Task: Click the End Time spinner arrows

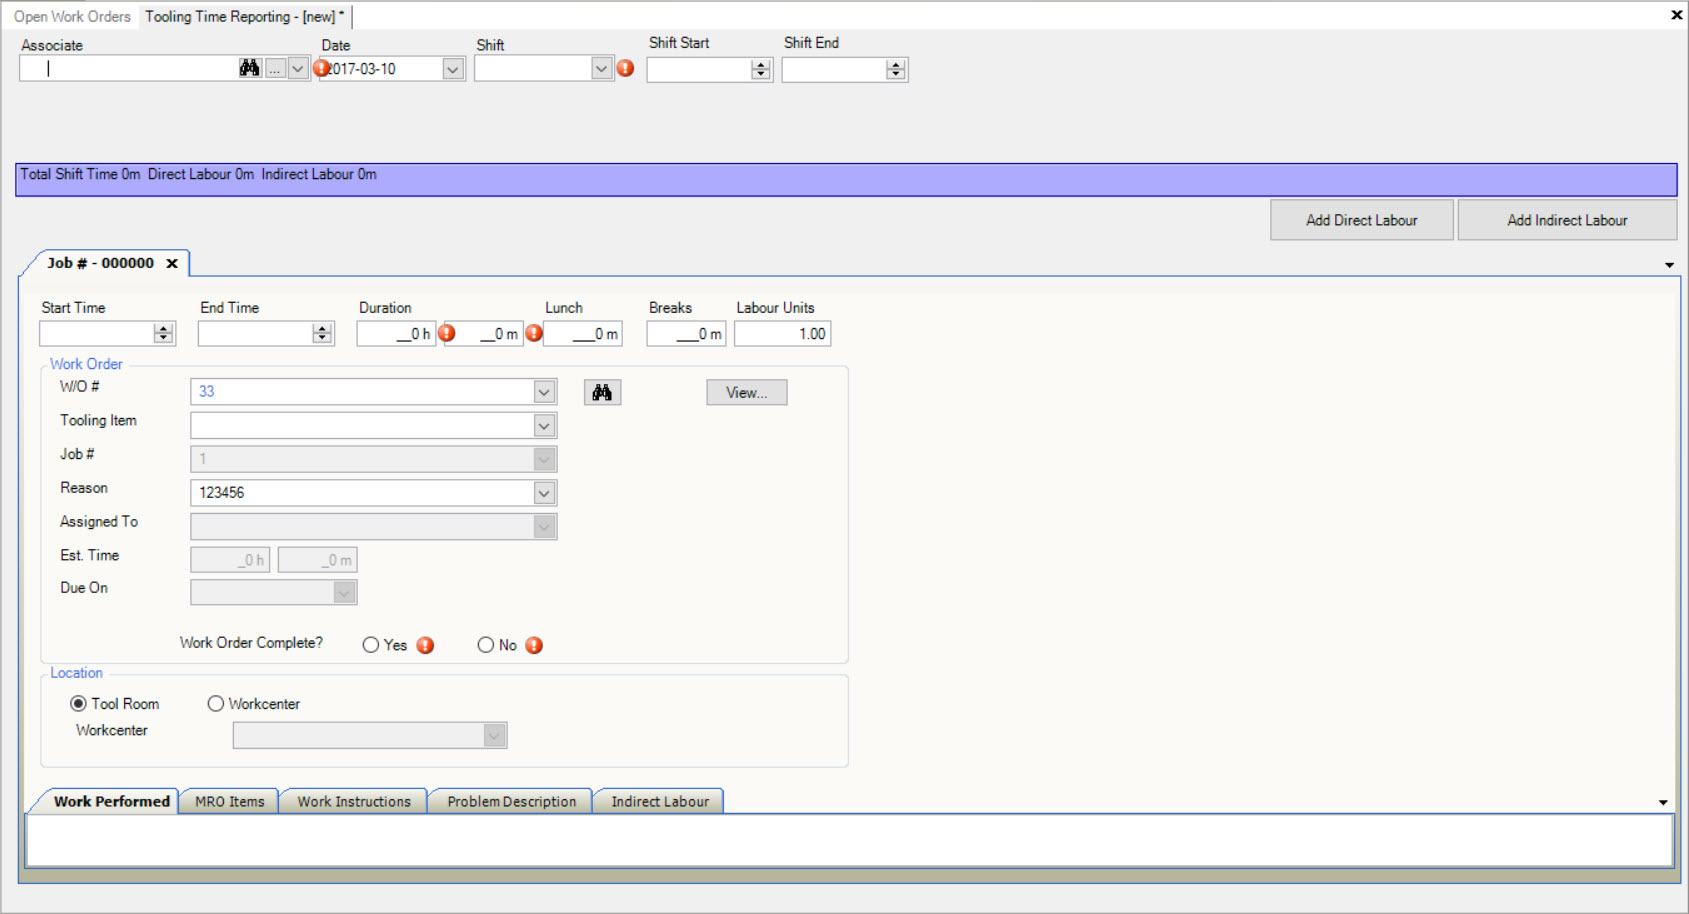Action: (322, 333)
